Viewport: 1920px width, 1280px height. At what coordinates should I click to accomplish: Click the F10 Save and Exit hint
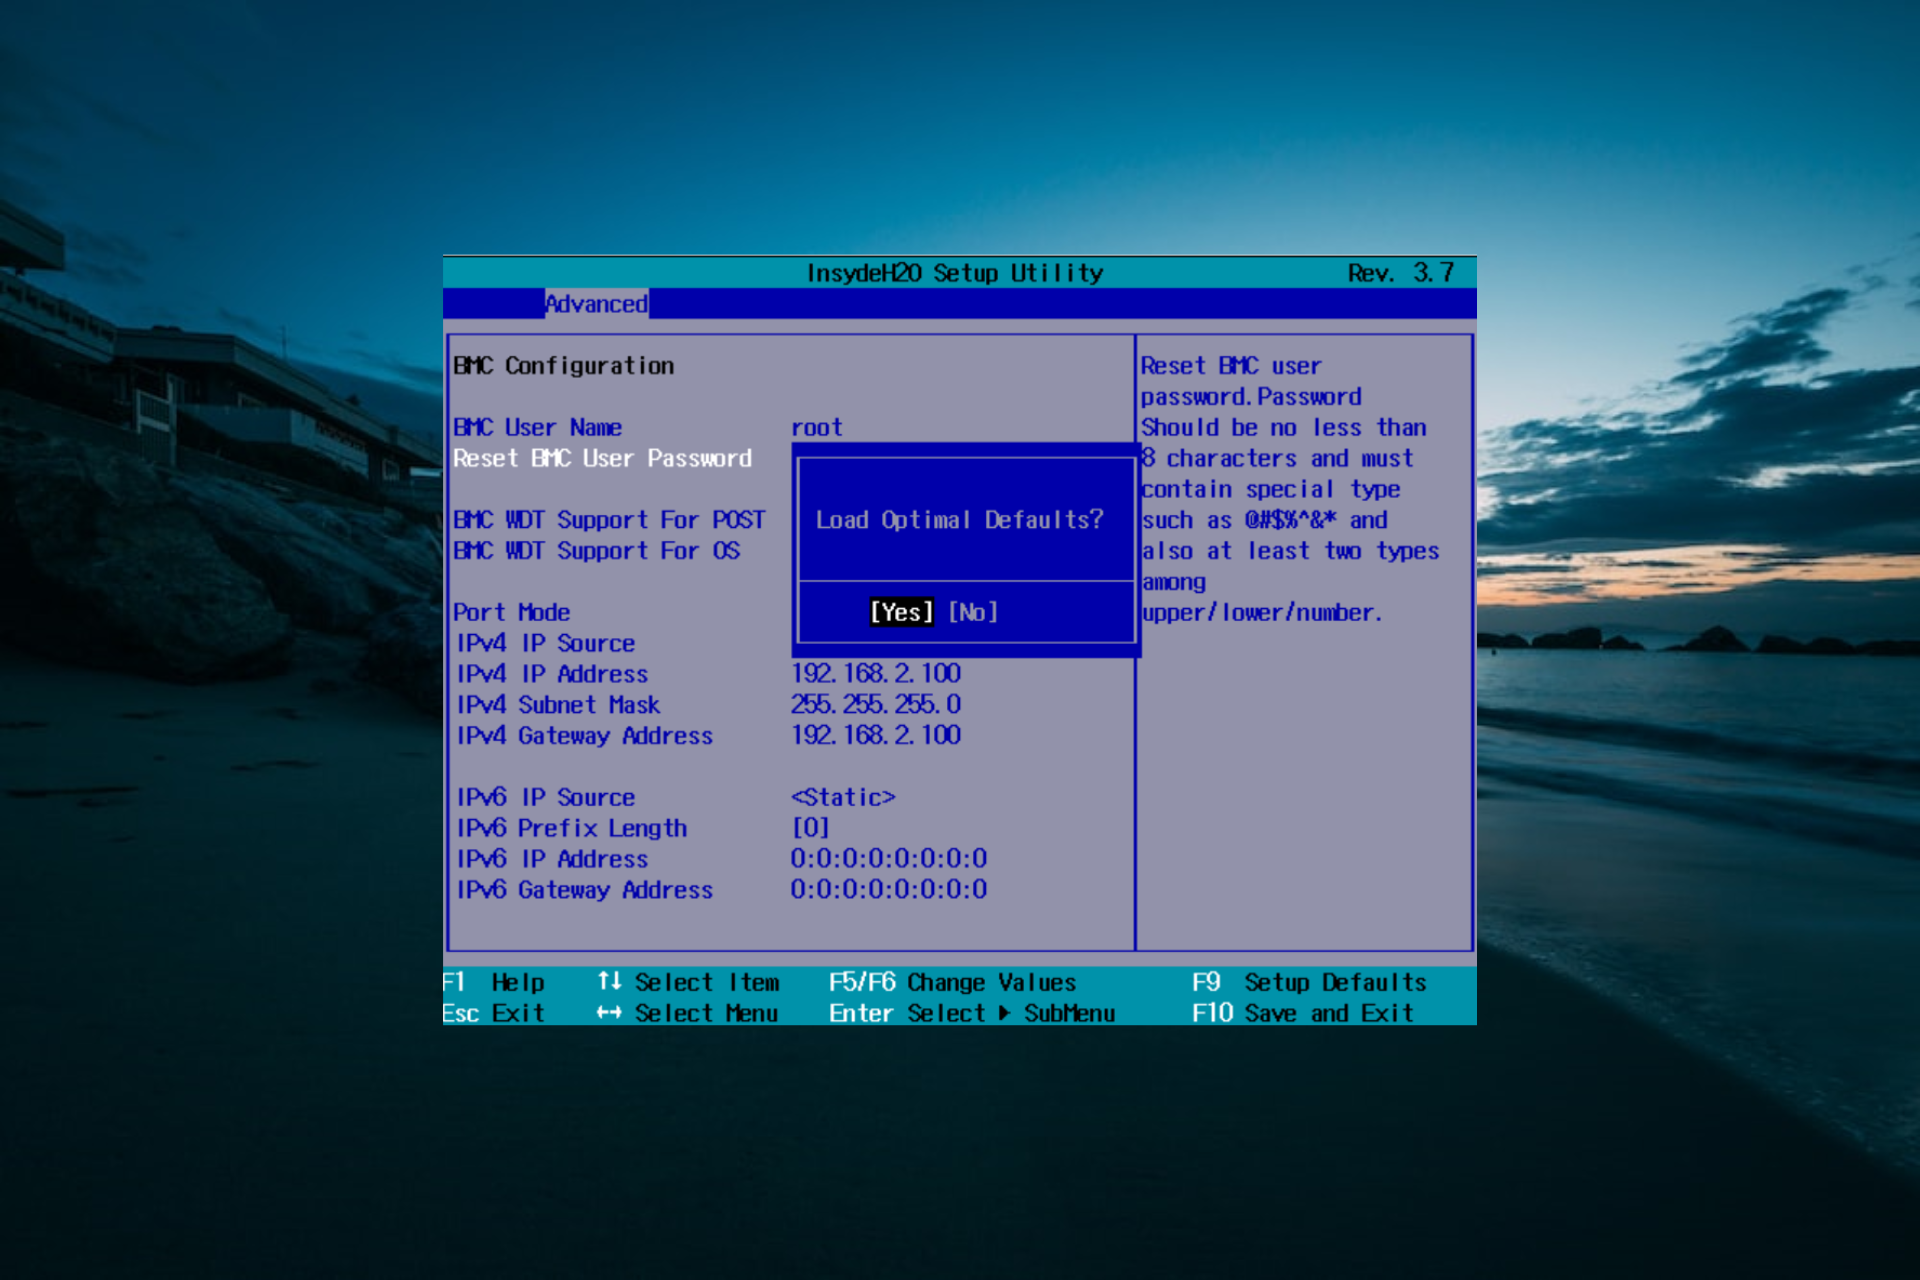1303,1013
